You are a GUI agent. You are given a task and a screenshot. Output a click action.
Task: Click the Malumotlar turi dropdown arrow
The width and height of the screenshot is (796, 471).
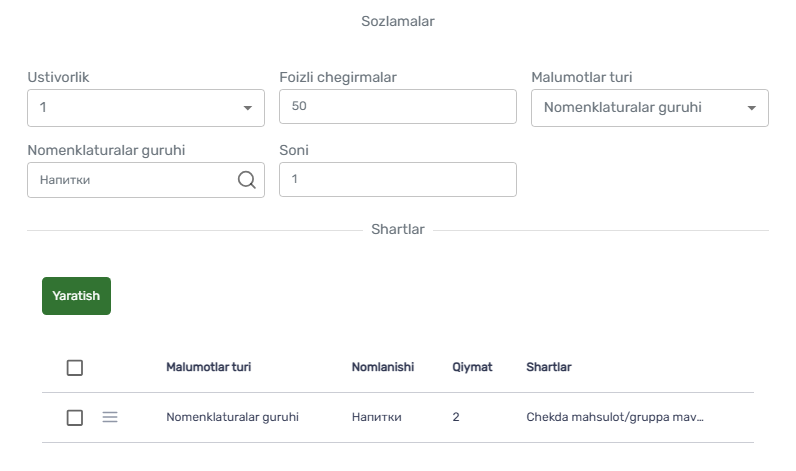point(752,108)
